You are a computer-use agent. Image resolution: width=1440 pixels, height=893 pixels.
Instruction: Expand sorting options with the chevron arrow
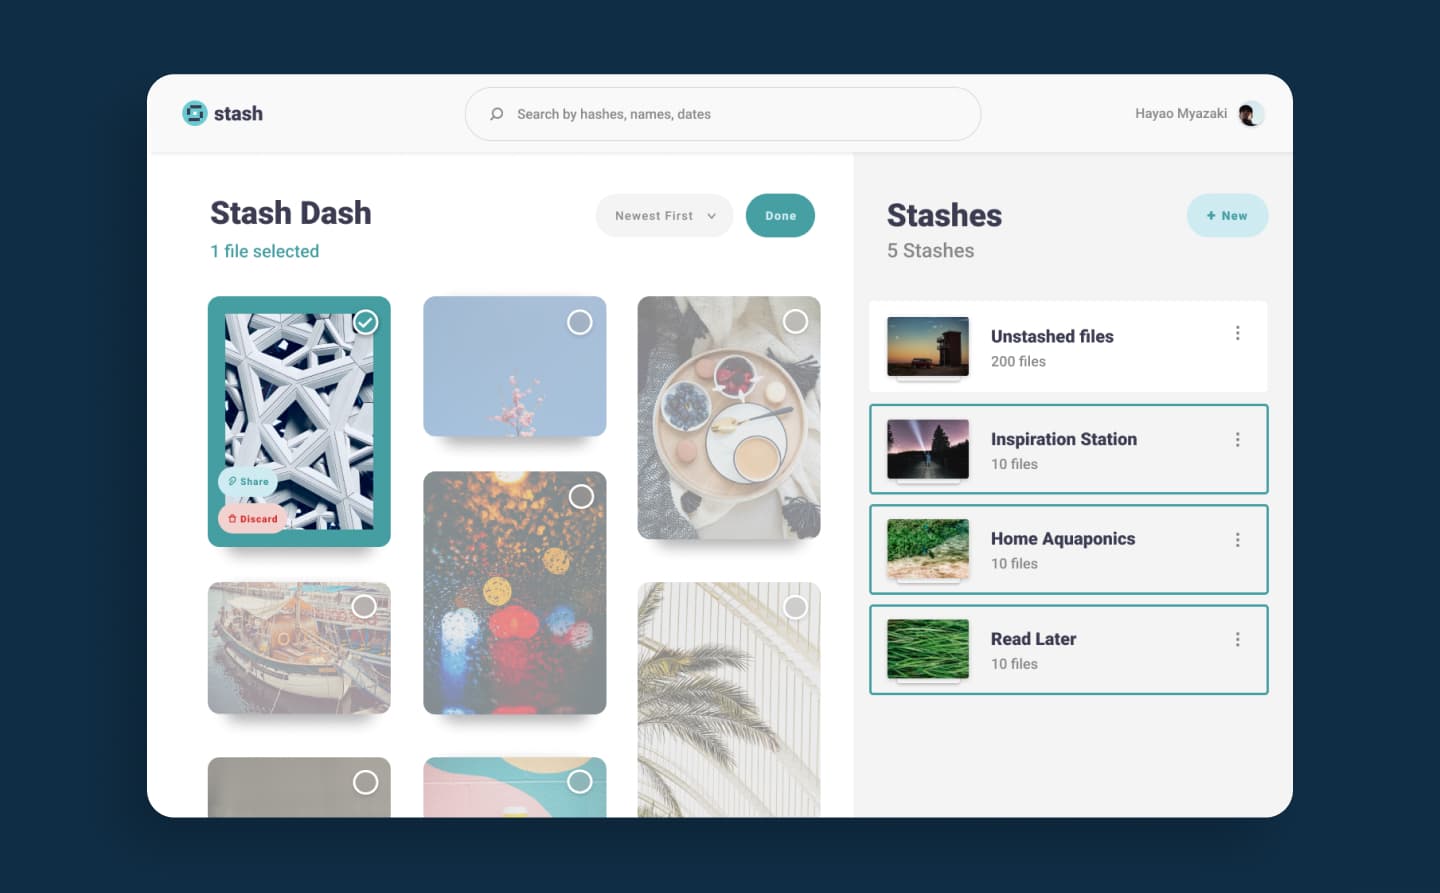pyautogui.click(x=711, y=216)
